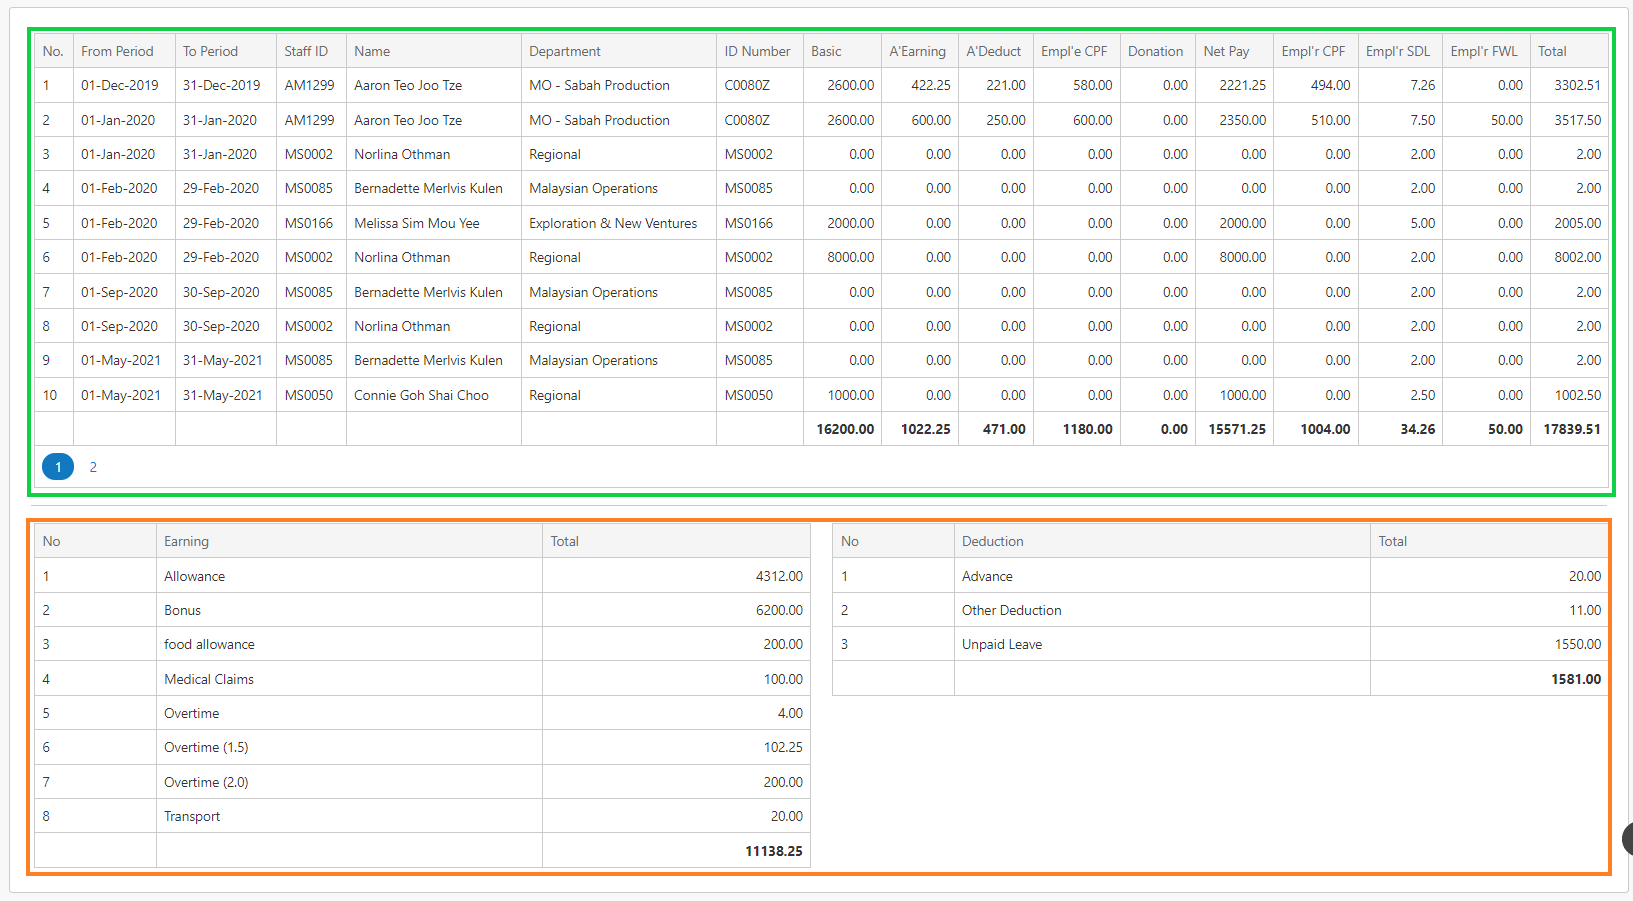Select net pay value 2350.00
The height and width of the screenshot is (901, 1633).
click(1243, 120)
